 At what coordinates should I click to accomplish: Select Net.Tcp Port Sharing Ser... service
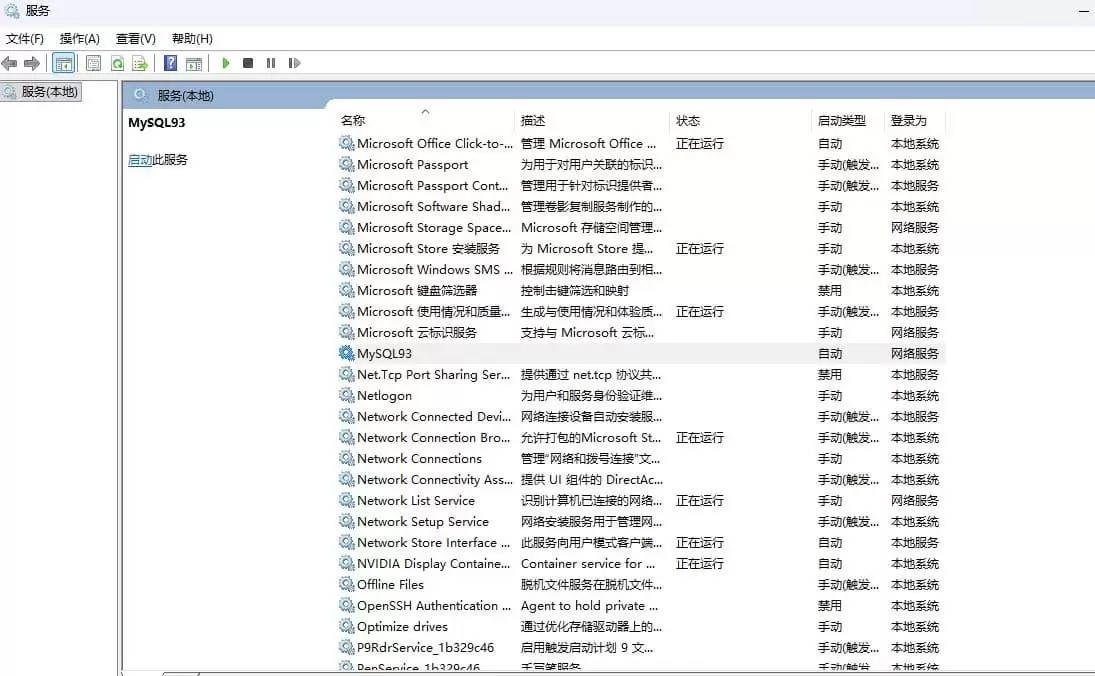pyautogui.click(x=640, y=374)
